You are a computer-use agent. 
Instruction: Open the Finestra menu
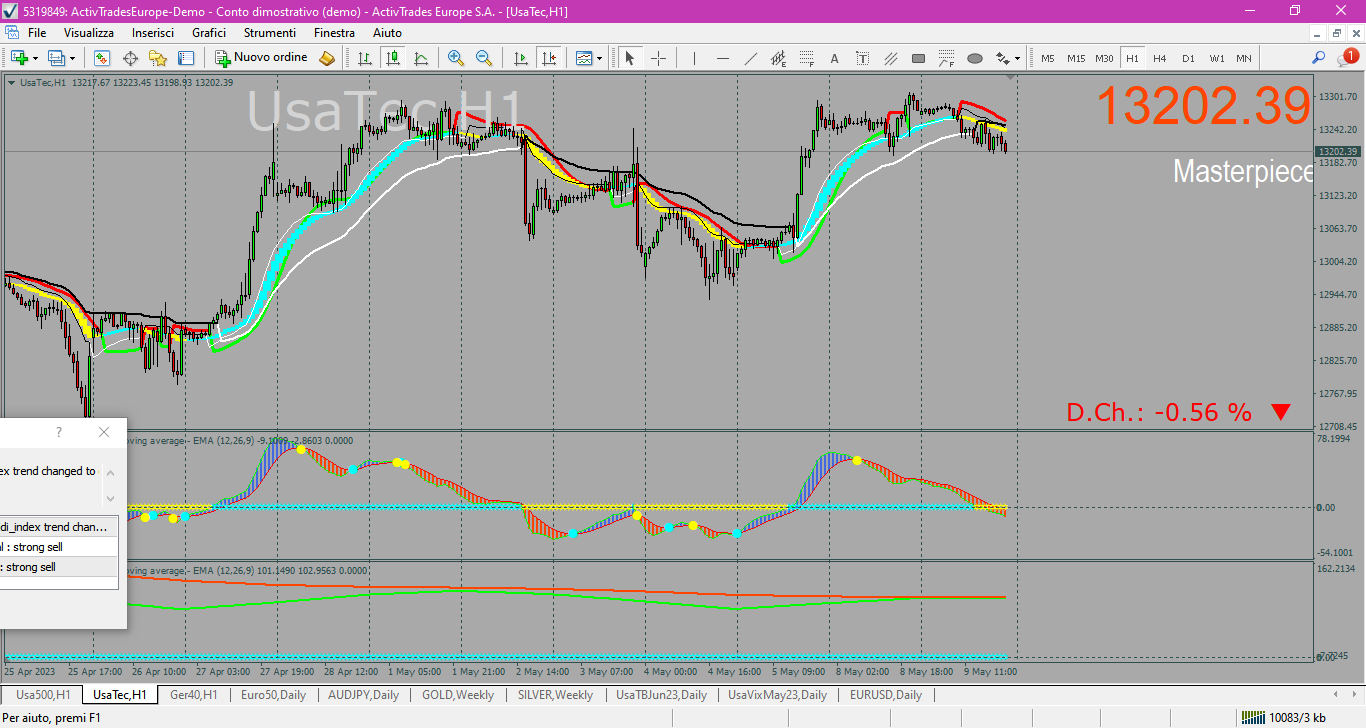tap(334, 33)
